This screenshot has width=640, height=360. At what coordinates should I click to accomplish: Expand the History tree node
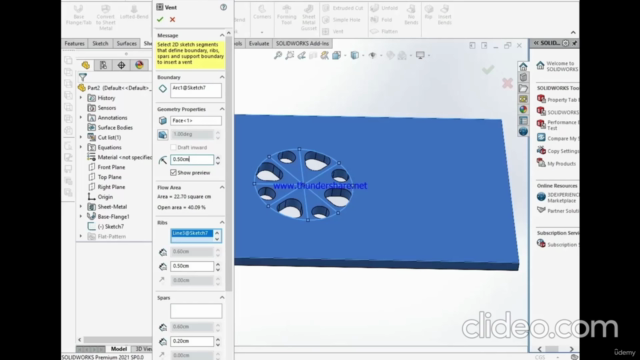(x=81, y=98)
